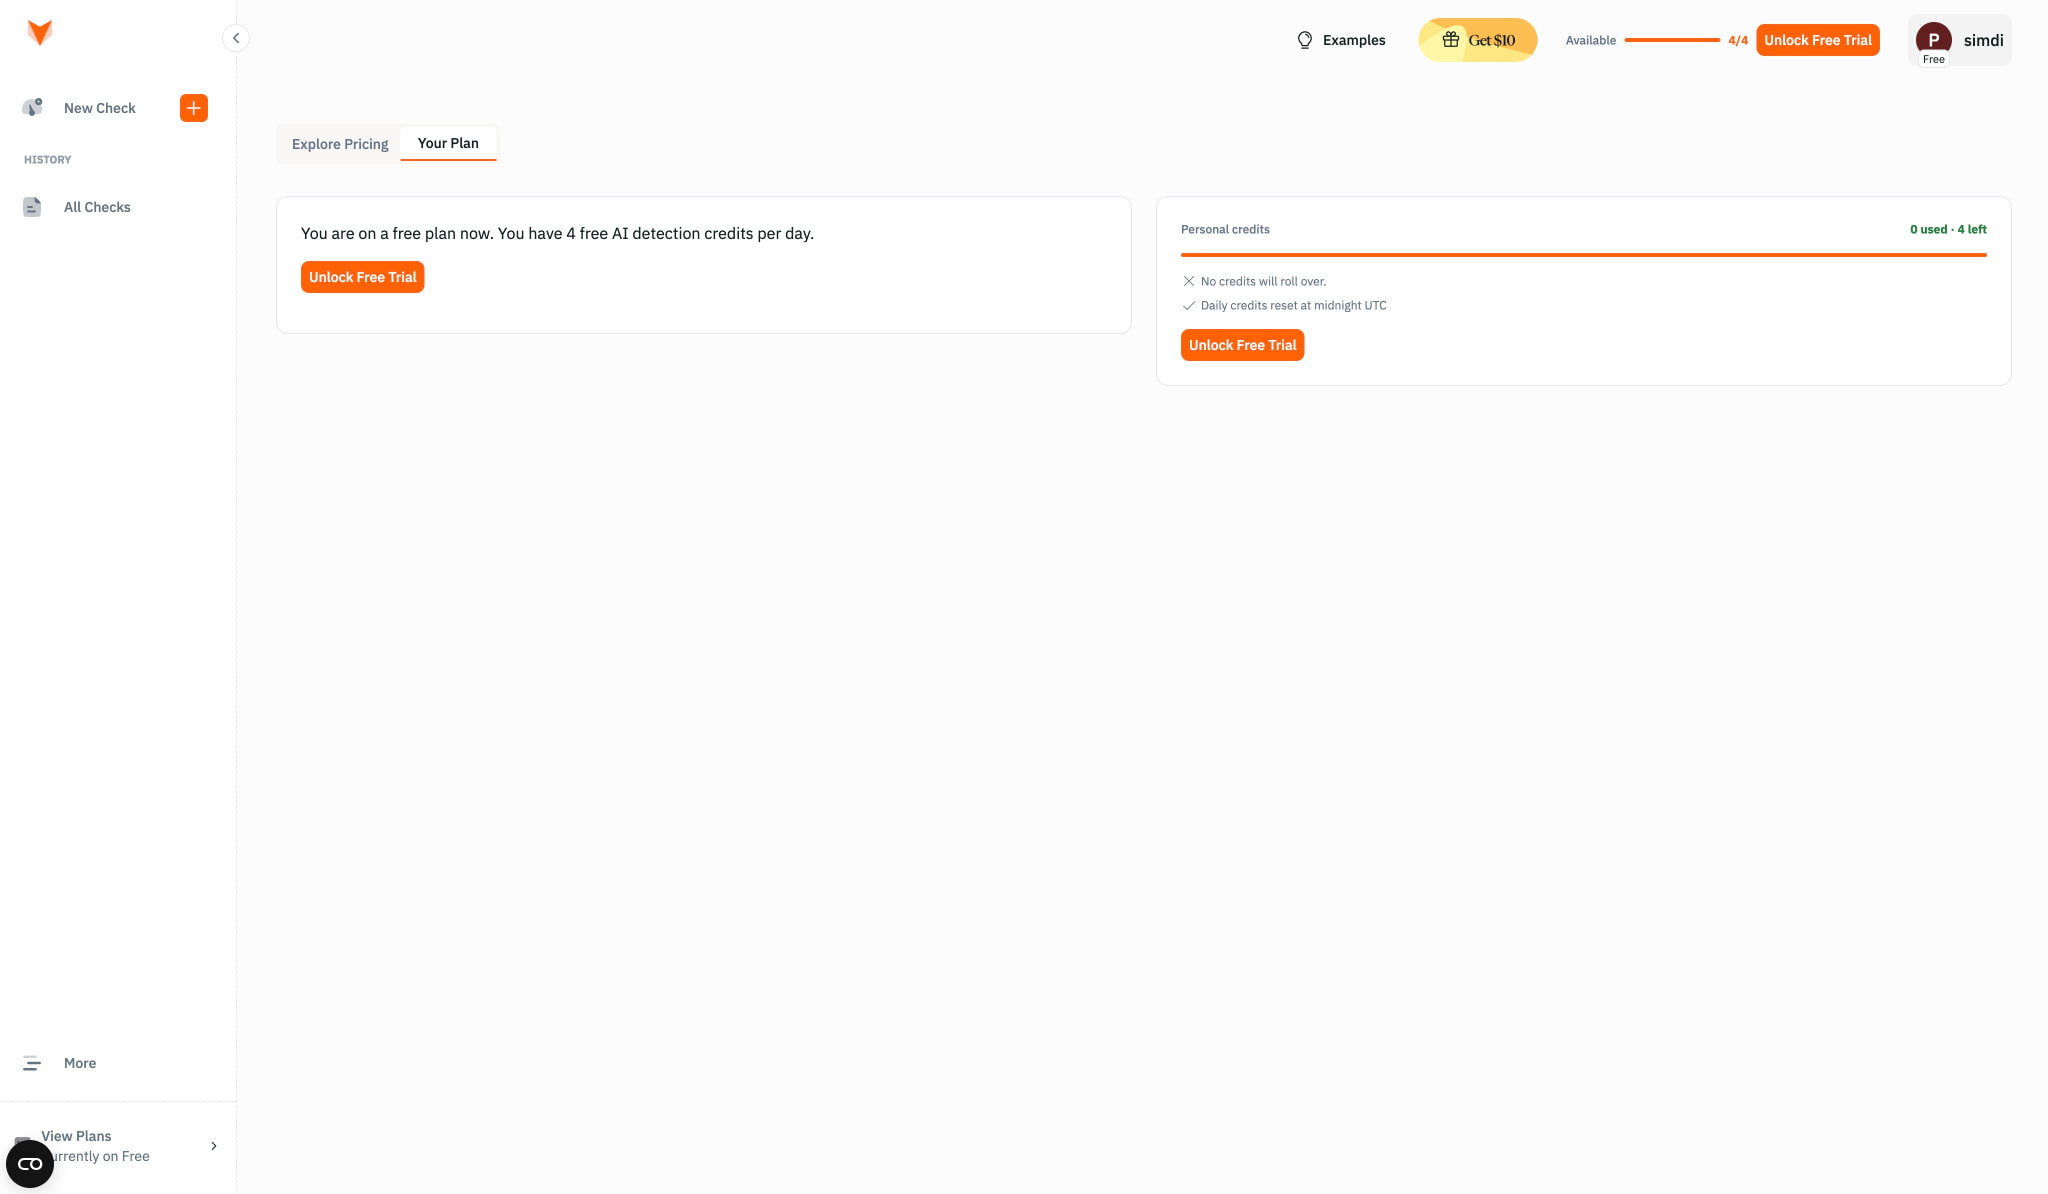
Task: Click the X icon beside no rollover note
Action: point(1189,281)
